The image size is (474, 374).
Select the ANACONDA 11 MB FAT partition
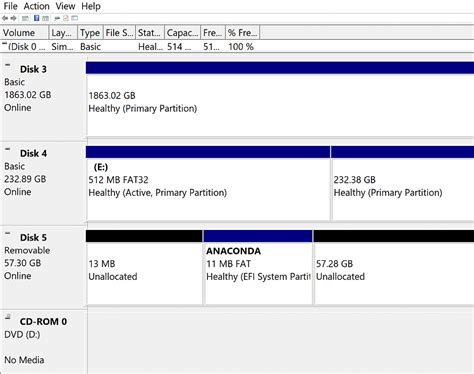coord(258,267)
